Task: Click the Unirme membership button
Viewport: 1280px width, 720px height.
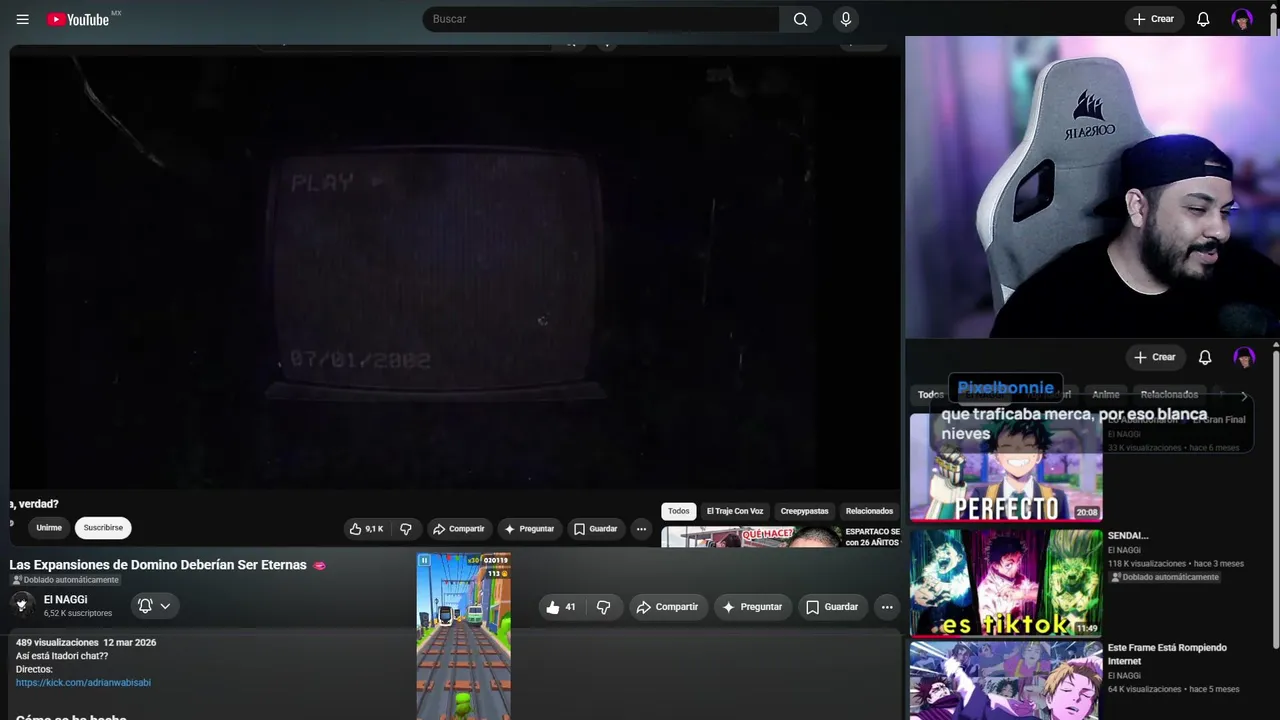Action: point(49,528)
